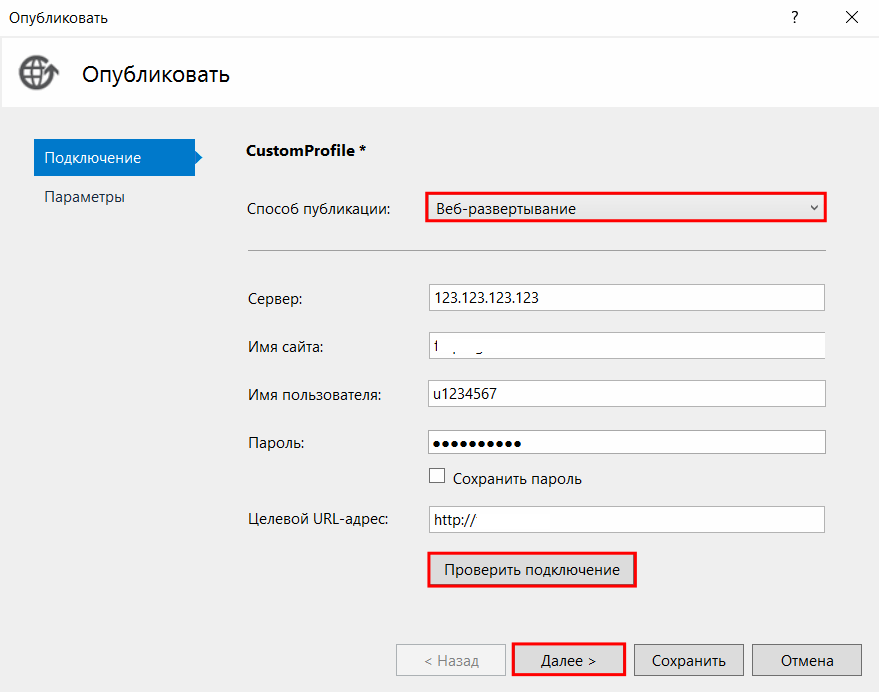This screenshot has width=879, height=692.
Task: Click the Help question mark icon
Action: (x=794, y=17)
